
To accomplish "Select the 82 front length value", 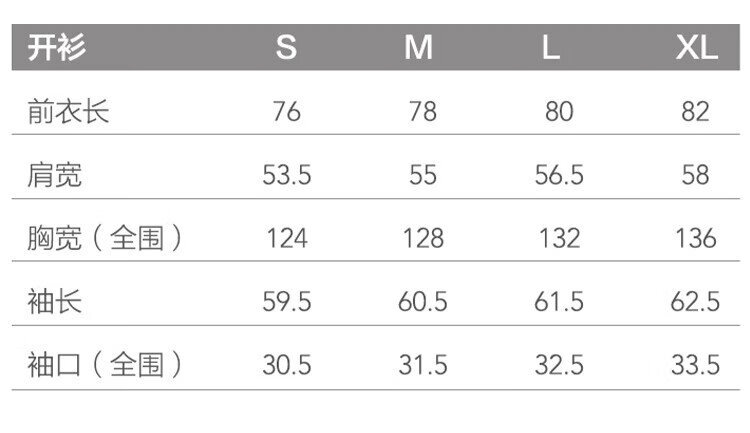I will pos(695,111).
